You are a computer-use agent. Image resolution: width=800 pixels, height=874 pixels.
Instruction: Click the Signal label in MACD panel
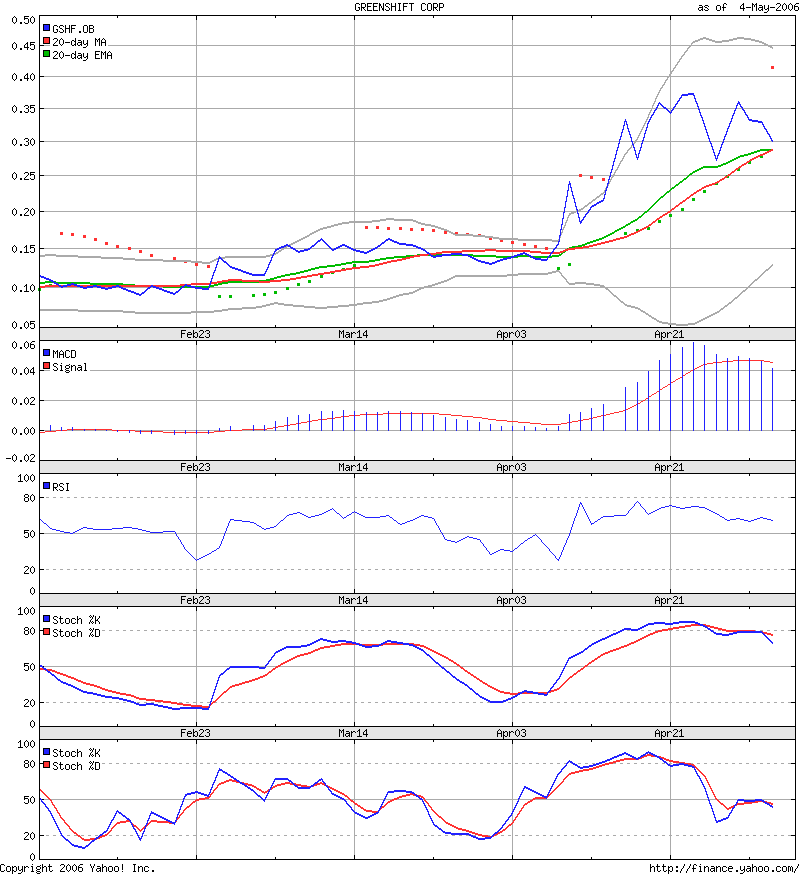point(70,366)
